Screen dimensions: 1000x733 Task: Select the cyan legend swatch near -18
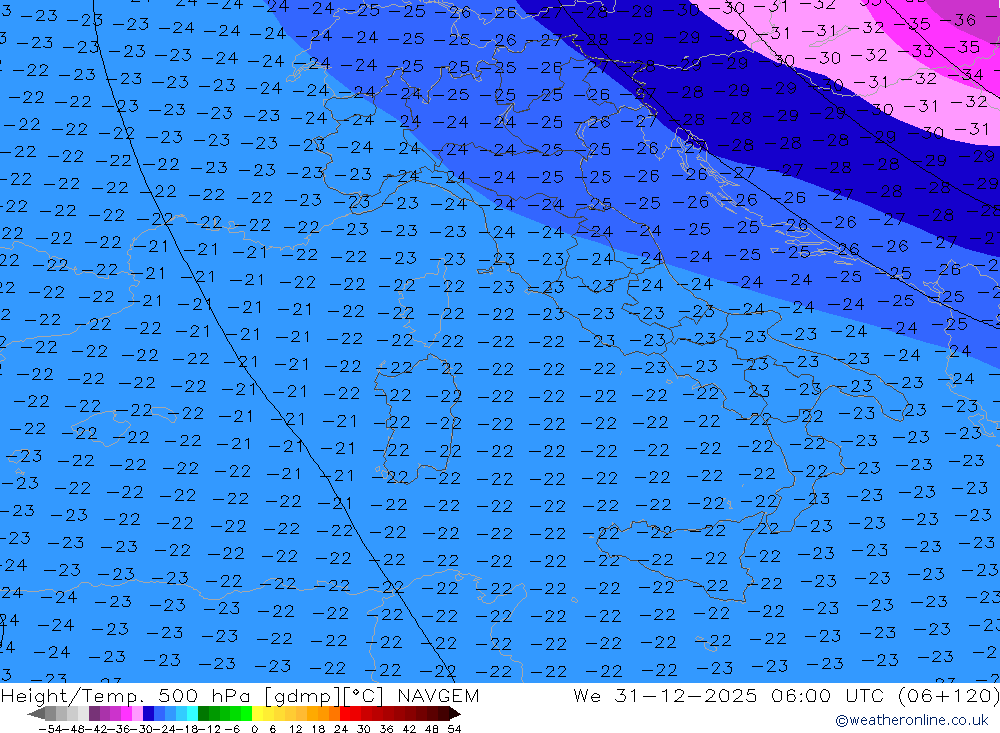click(192, 714)
